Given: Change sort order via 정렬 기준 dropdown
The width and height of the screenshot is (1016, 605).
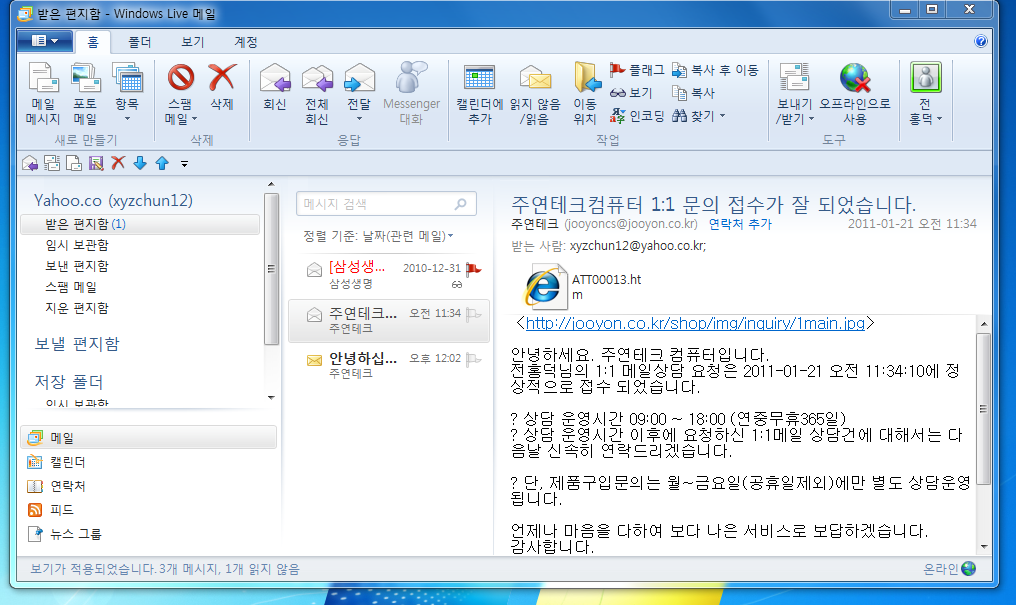Looking at the screenshot, I should (x=378, y=236).
